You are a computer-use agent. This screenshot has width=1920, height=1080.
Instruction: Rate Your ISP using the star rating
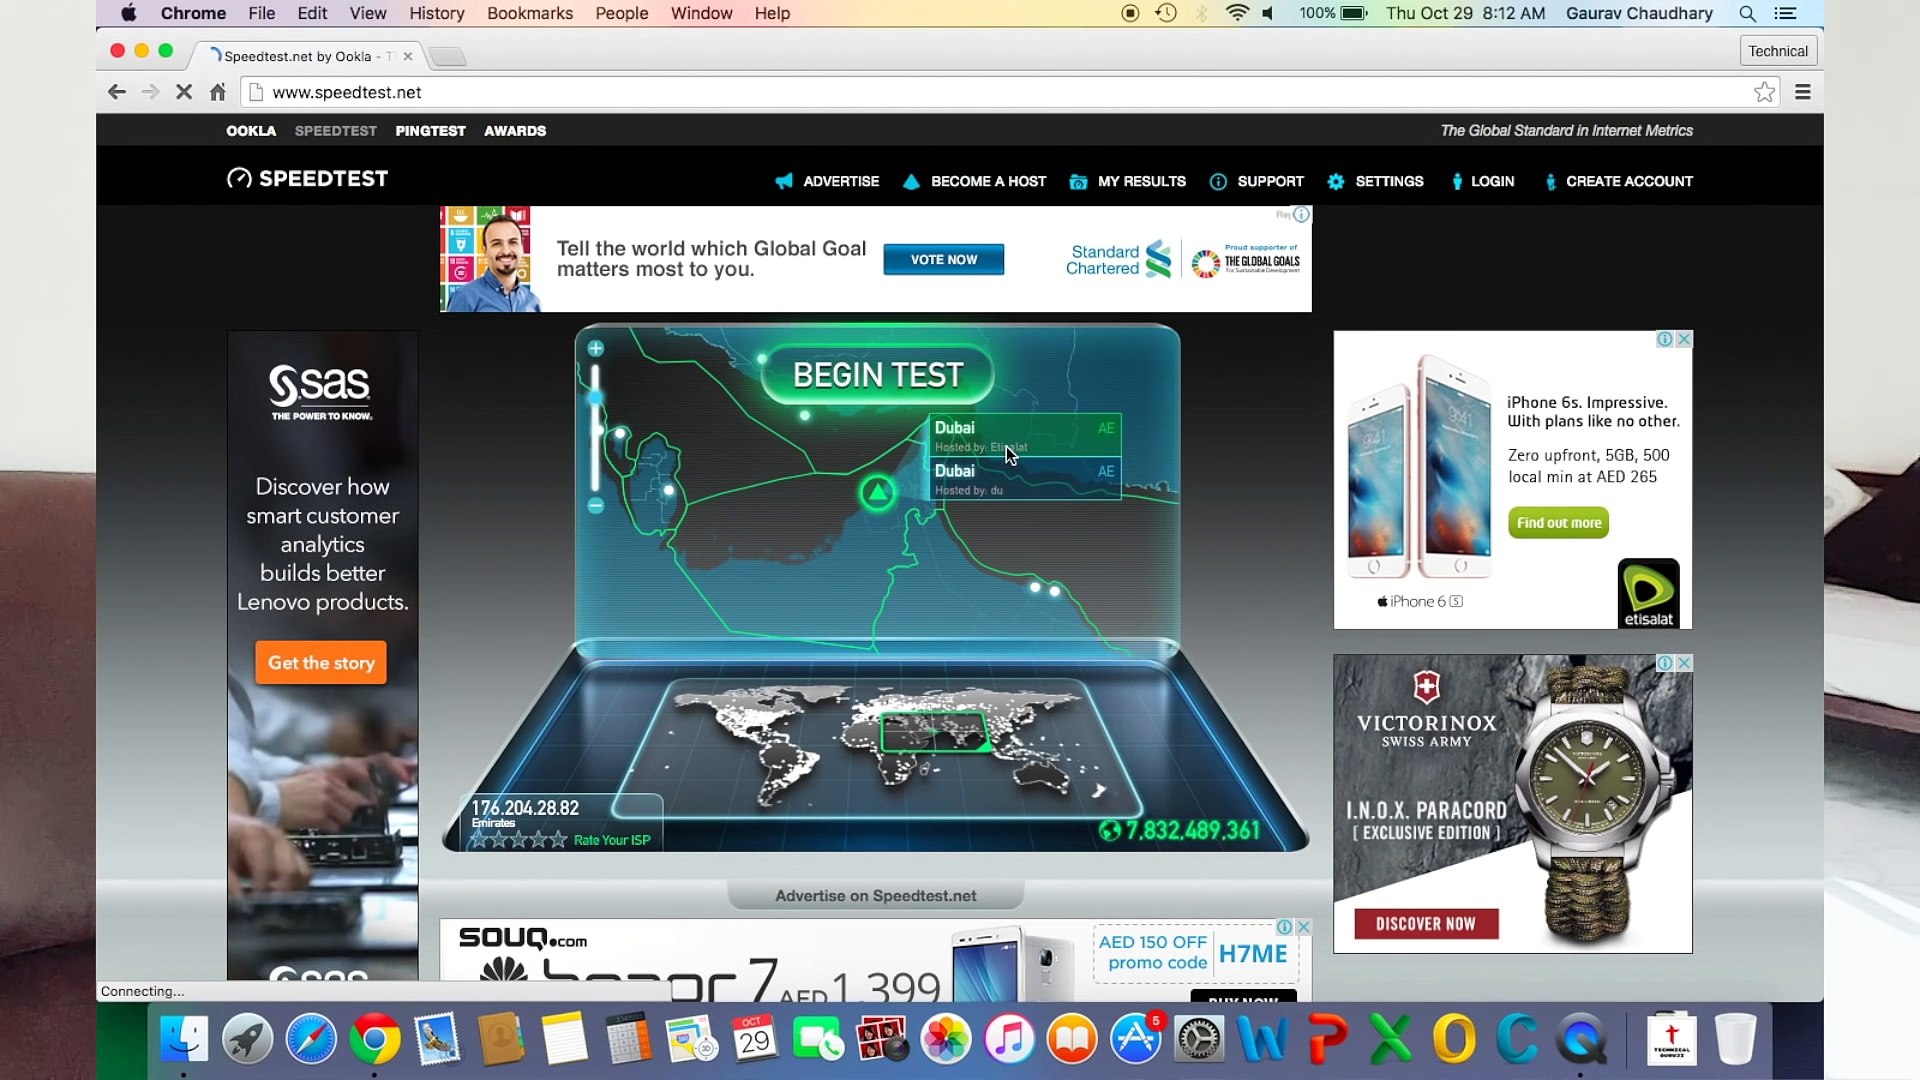tap(517, 840)
